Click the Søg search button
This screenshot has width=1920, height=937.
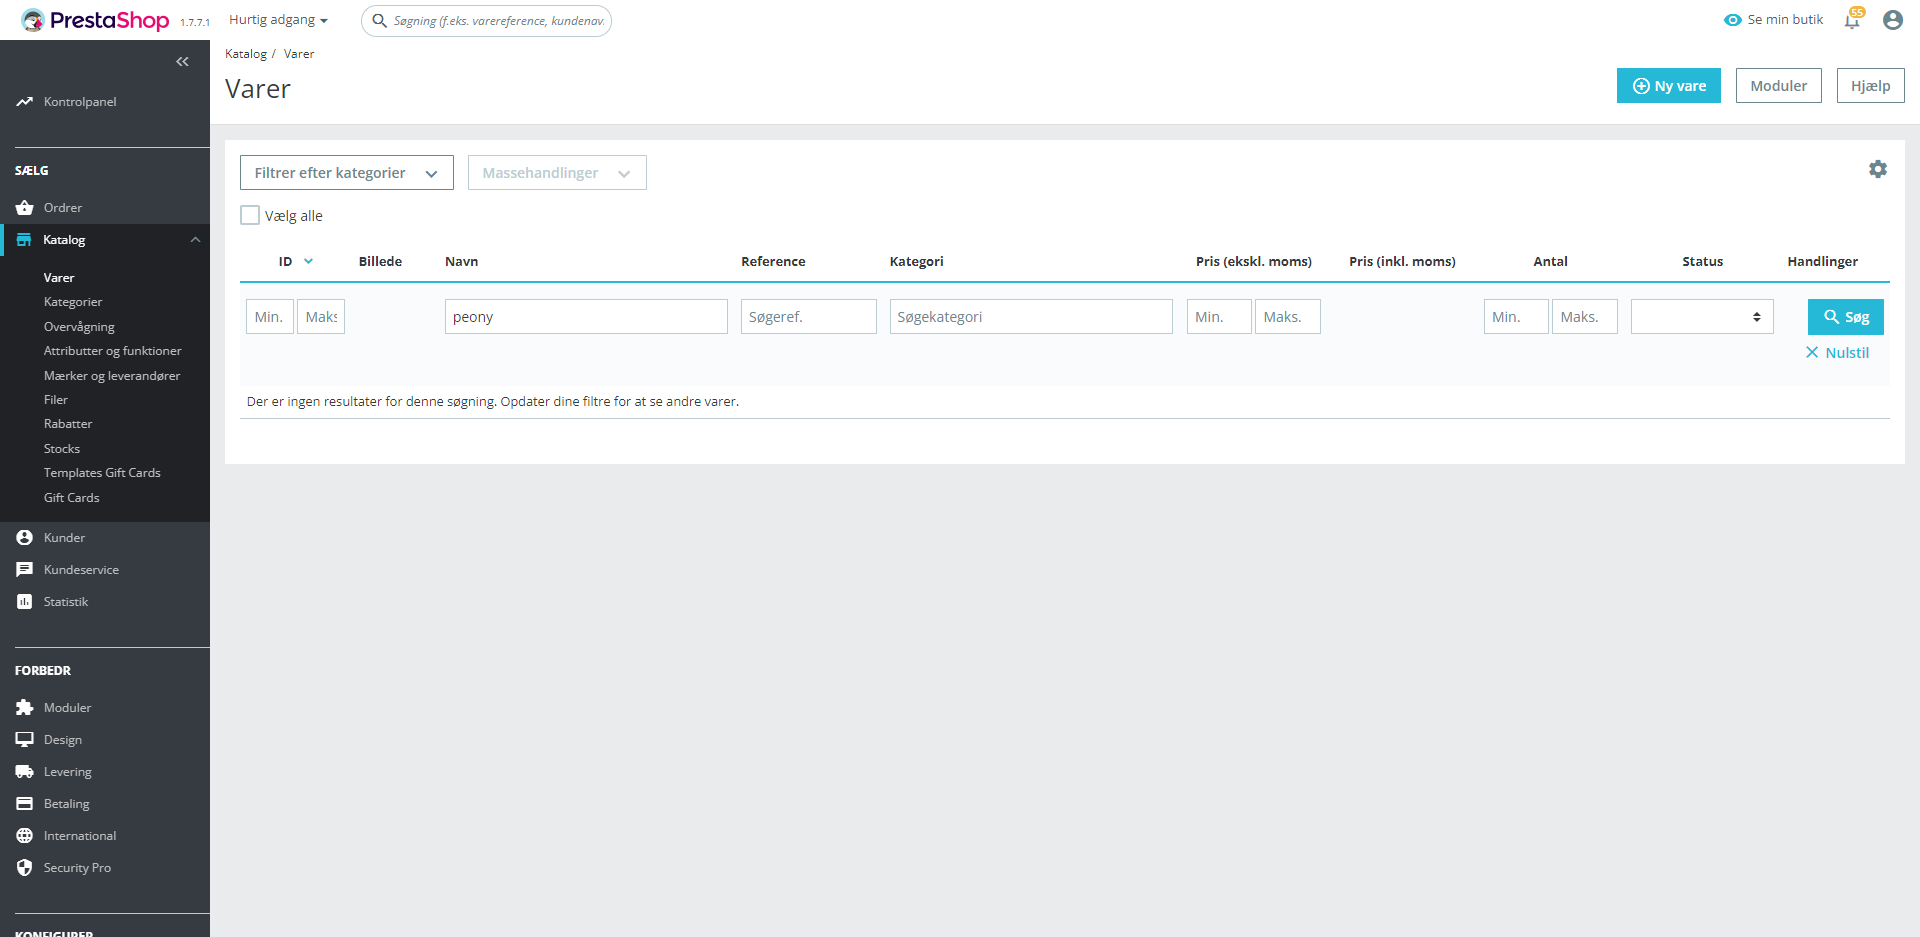tap(1846, 317)
